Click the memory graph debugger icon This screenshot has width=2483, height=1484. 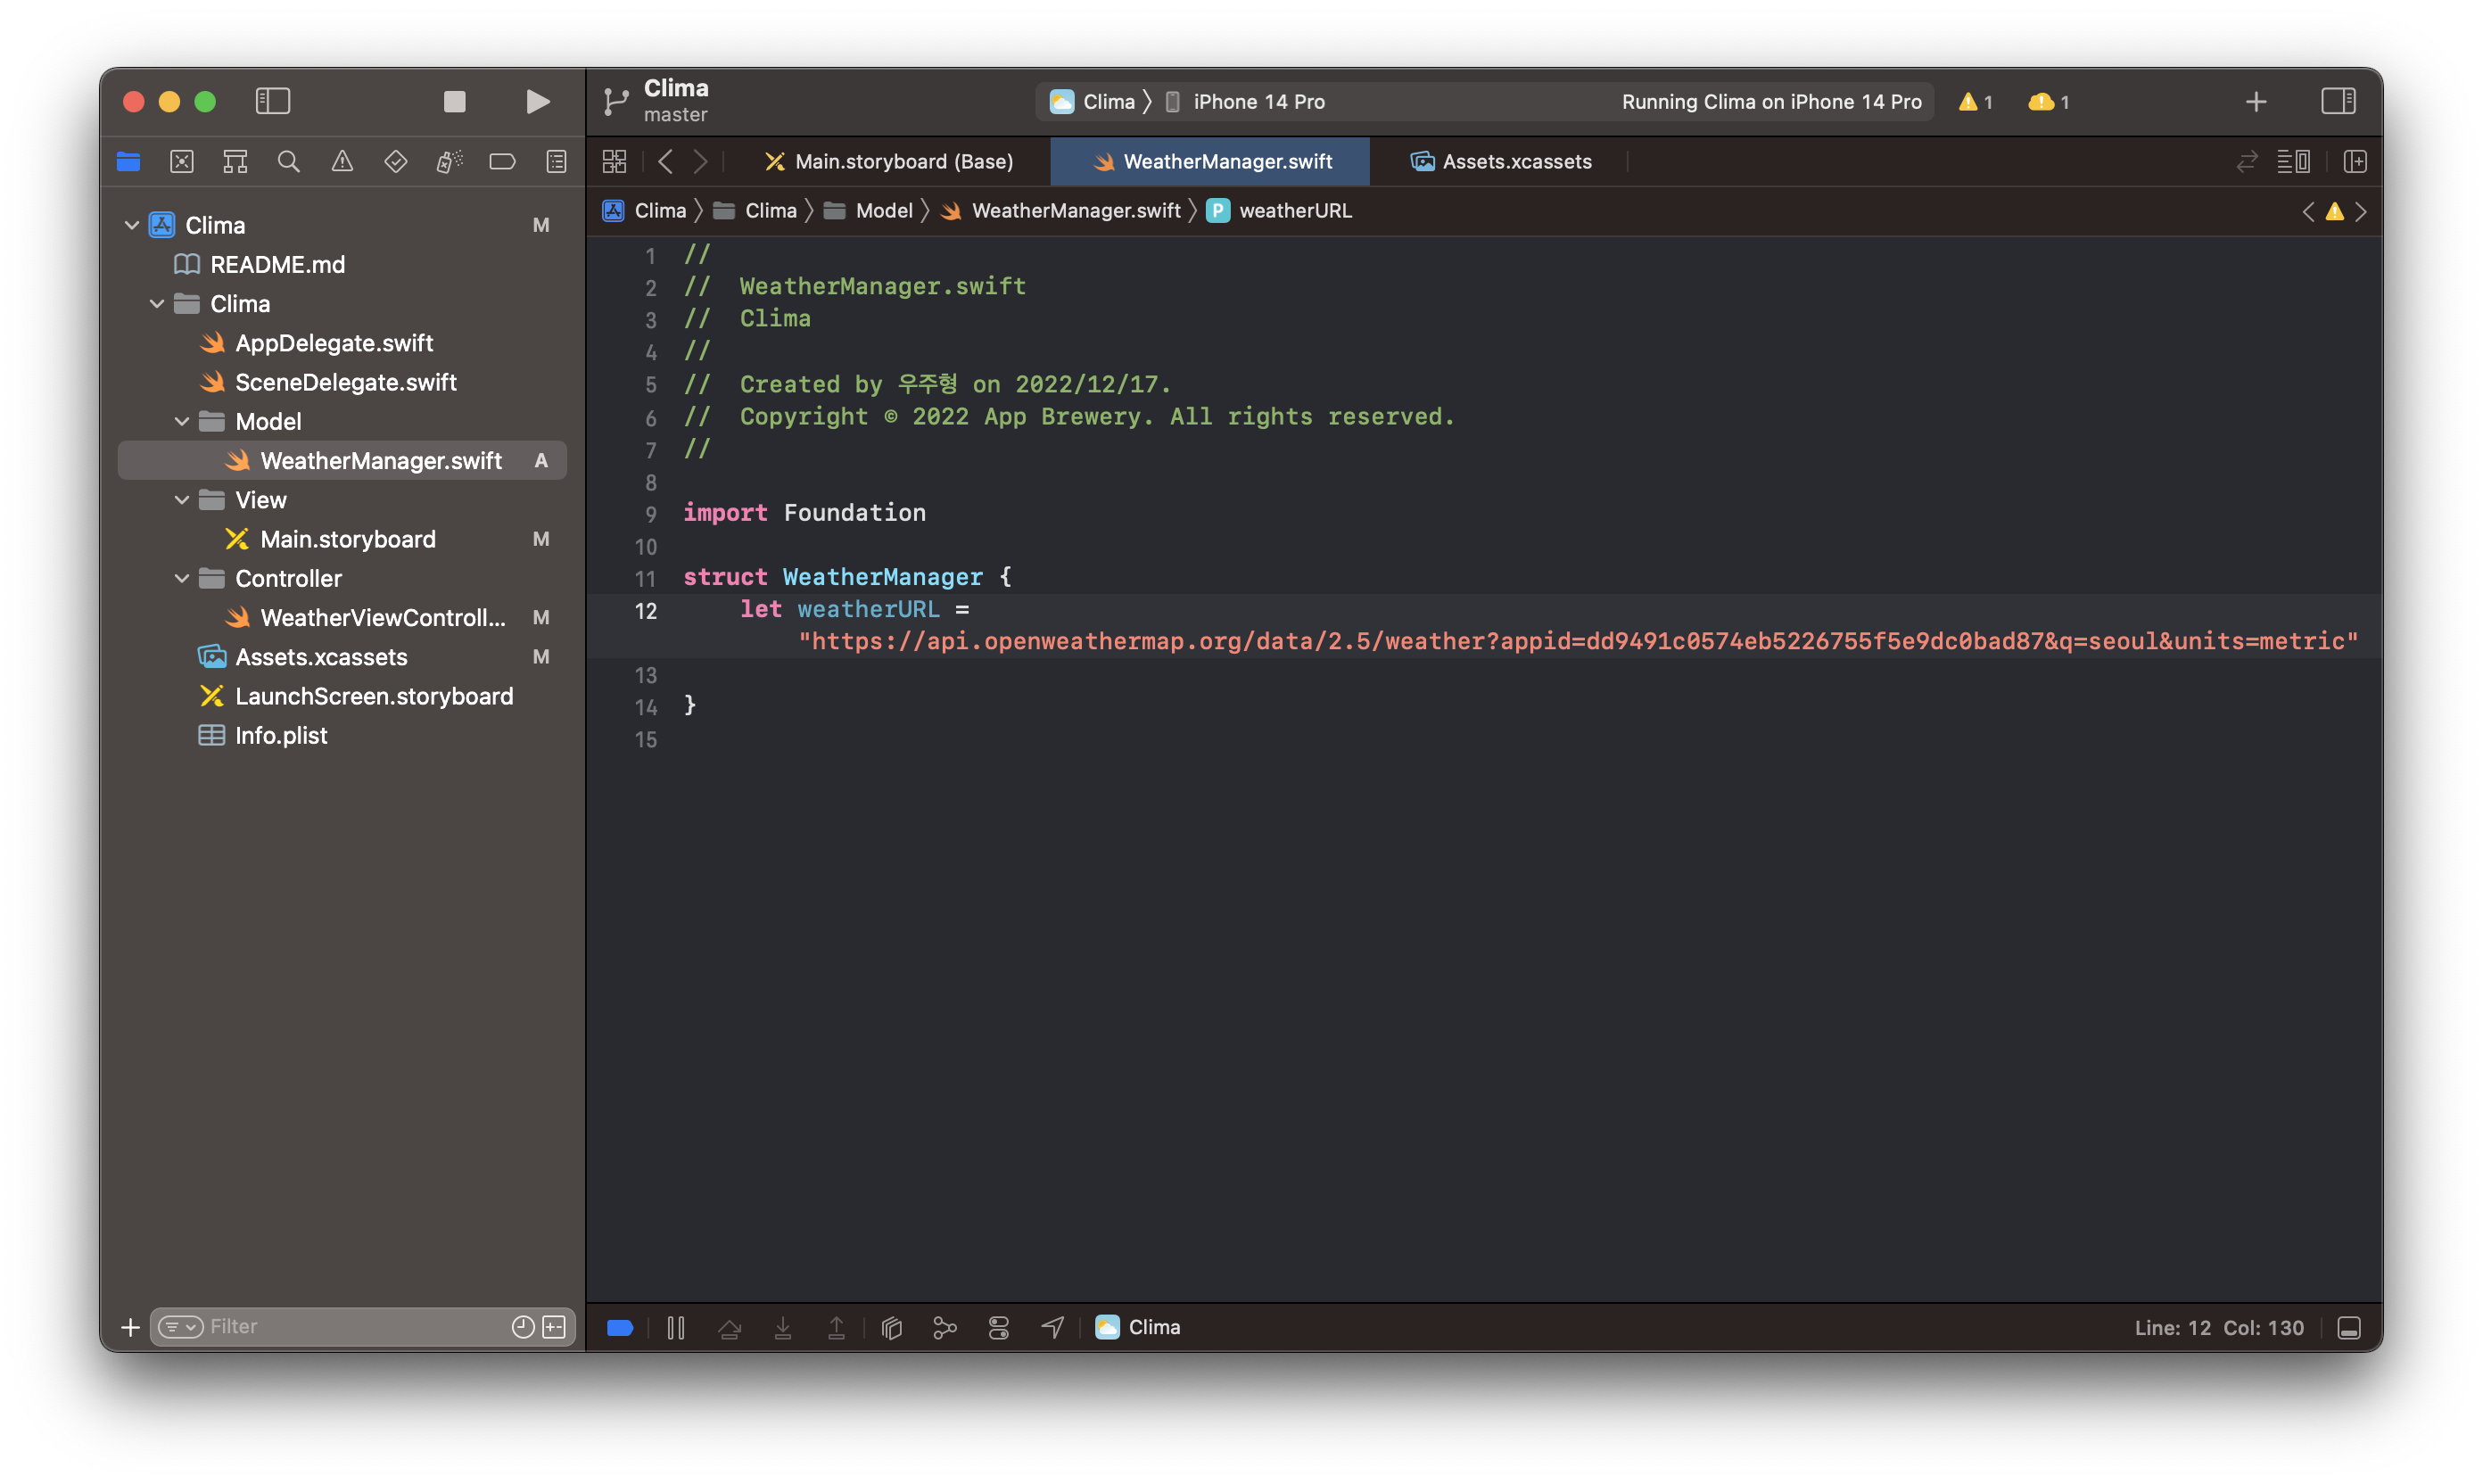tap(945, 1327)
